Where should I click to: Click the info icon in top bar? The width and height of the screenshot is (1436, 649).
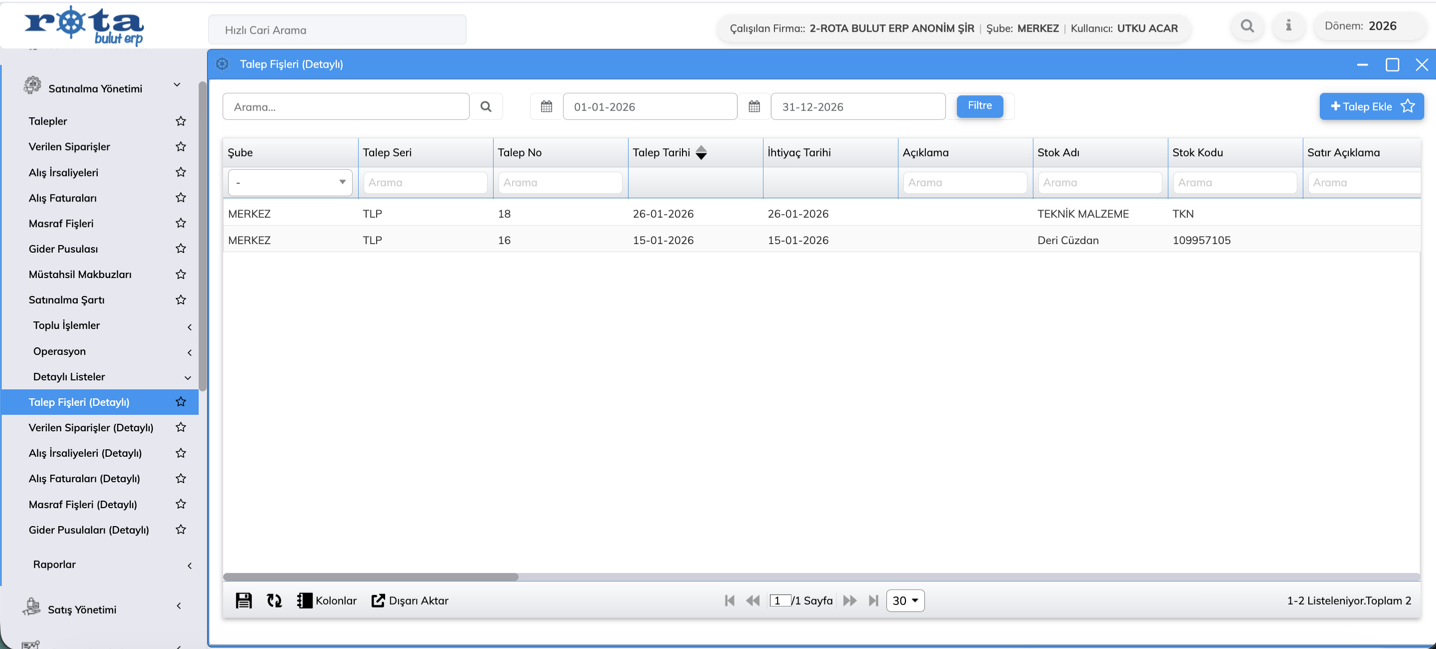1288,27
